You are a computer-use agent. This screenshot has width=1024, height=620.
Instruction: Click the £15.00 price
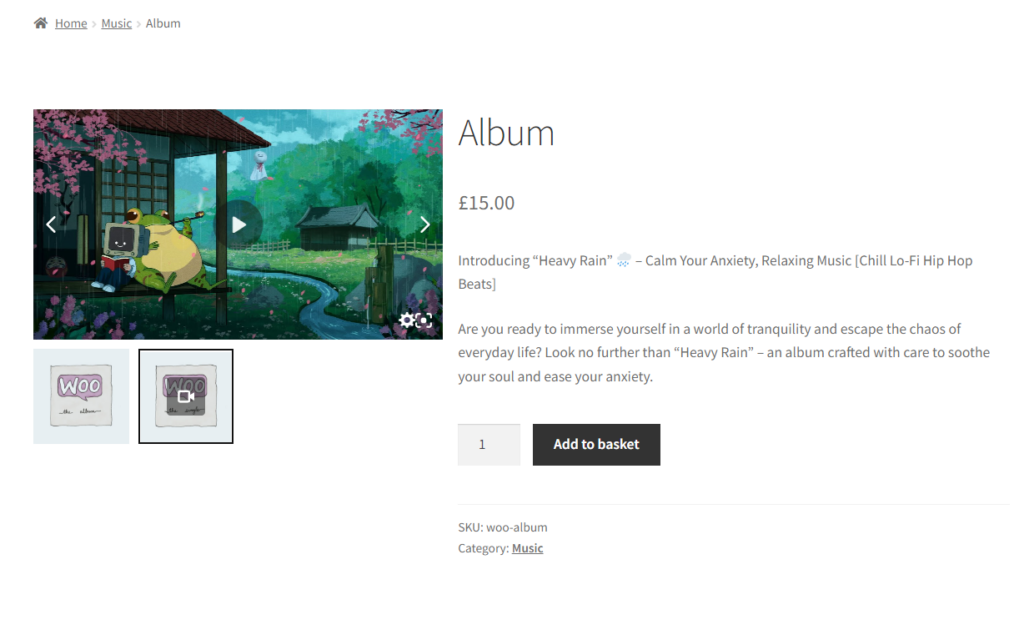point(486,203)
